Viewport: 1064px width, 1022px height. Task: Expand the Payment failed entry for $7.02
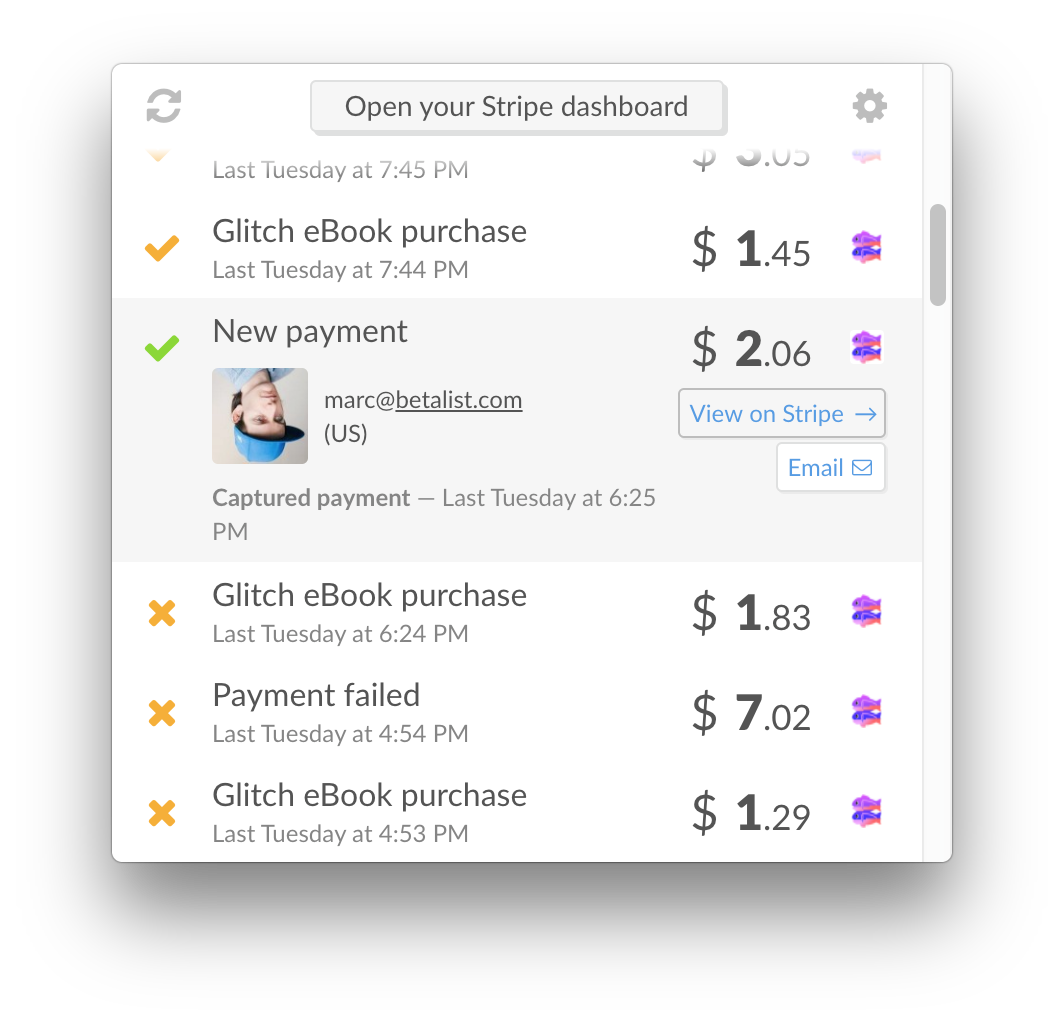click(316, 696)
